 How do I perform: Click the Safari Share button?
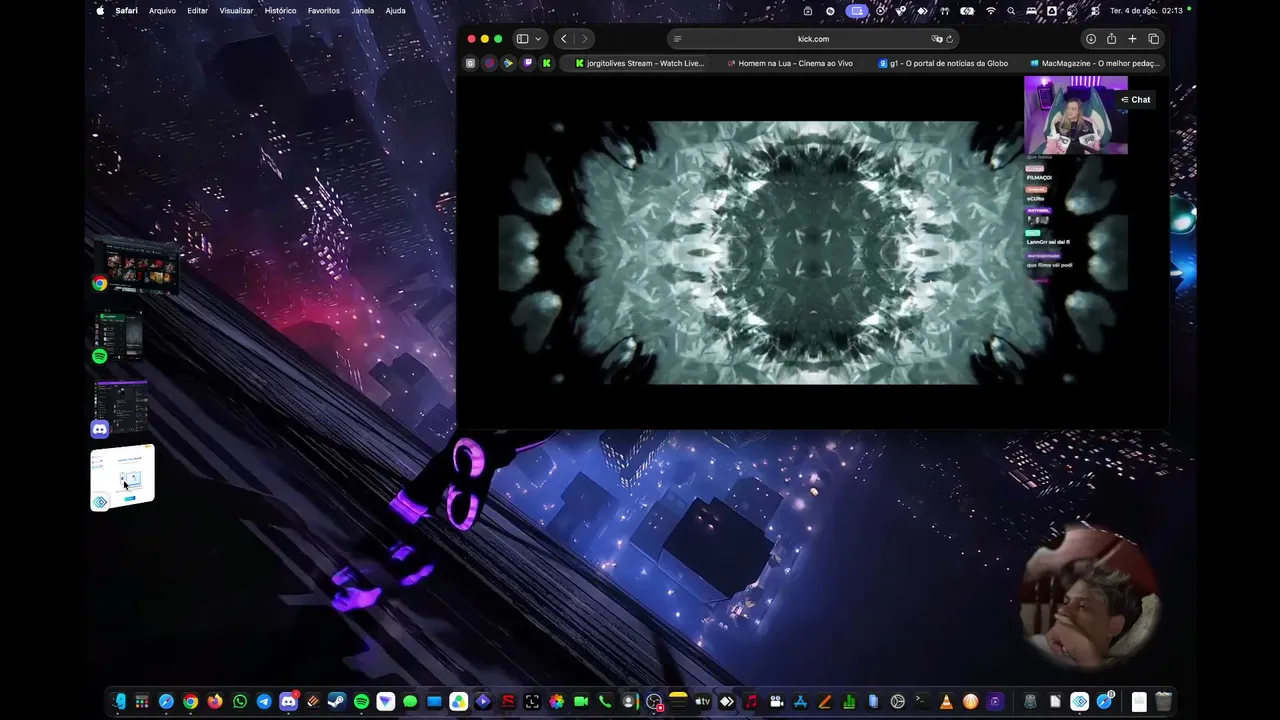click(x=1111, y=39)
